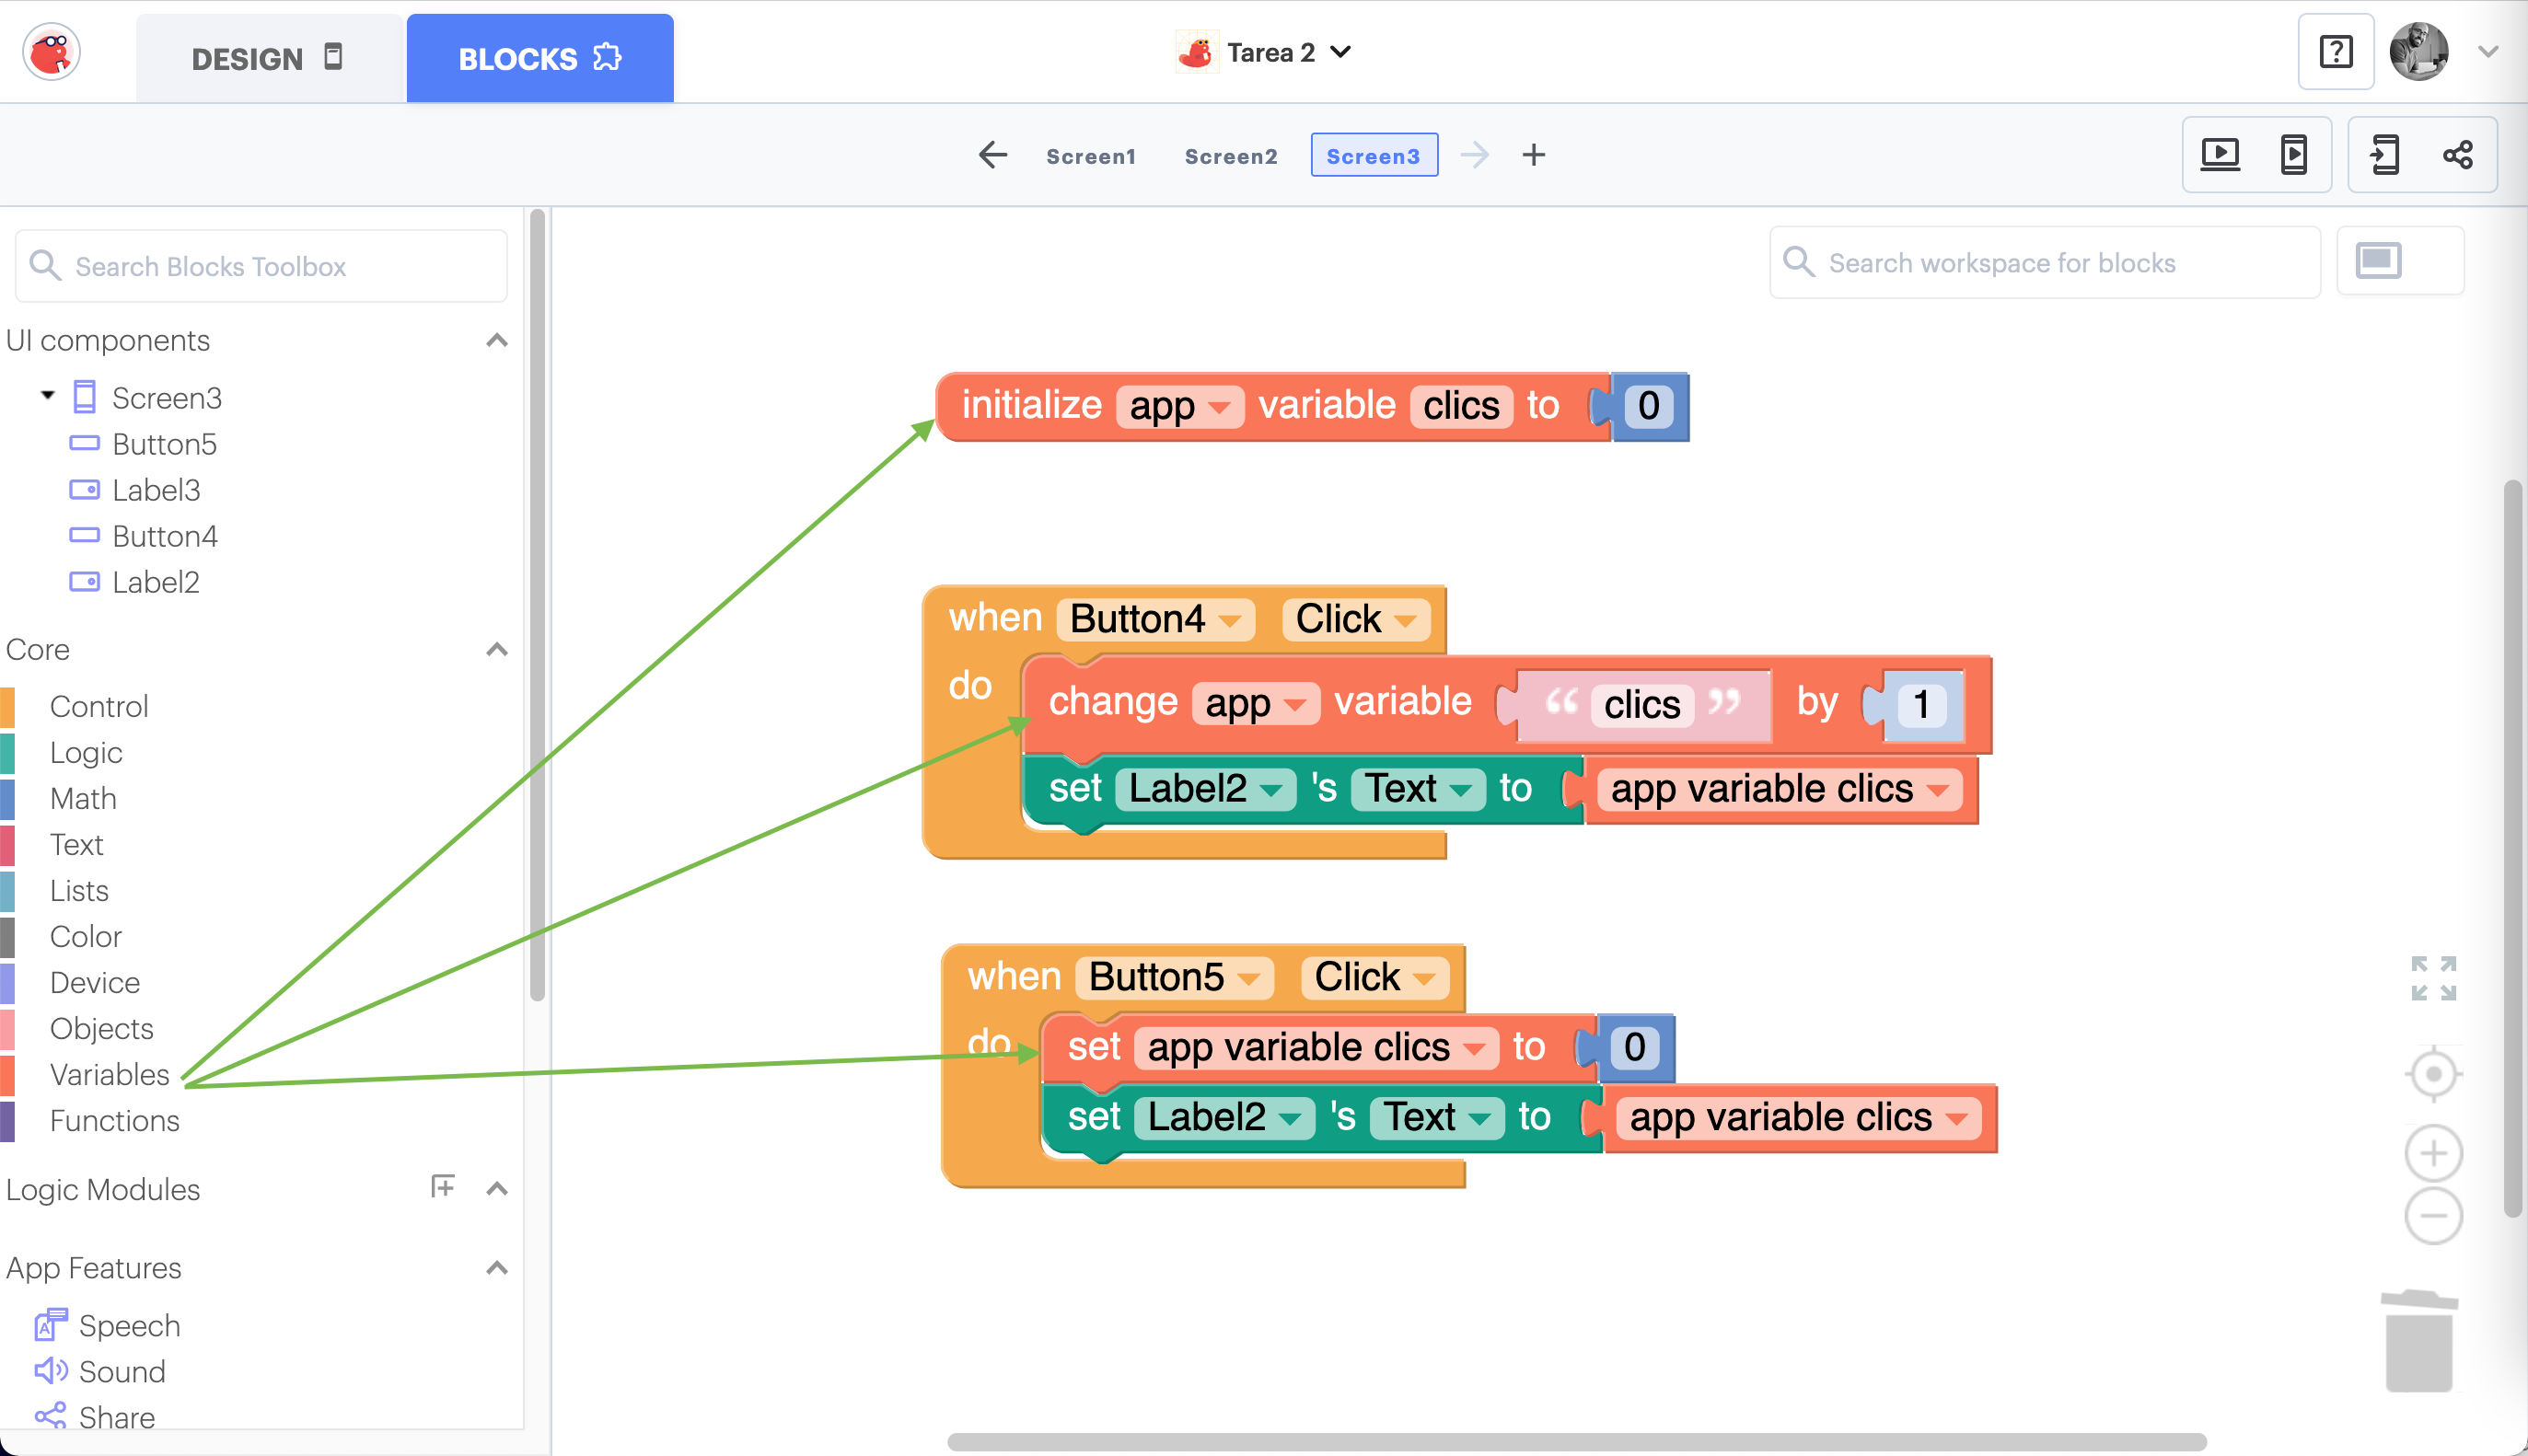The width and height of the screenshot is (2528, 1456).
Task: Click the share icon in the top toolbar
Action: [2457, 155]
